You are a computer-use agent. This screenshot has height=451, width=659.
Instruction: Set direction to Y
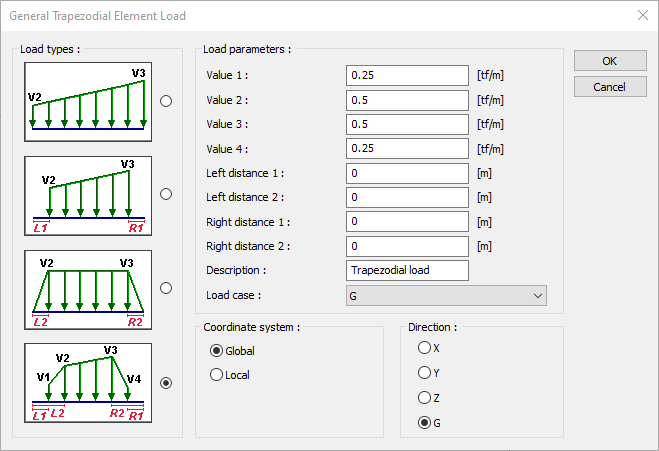coord(425,373)
